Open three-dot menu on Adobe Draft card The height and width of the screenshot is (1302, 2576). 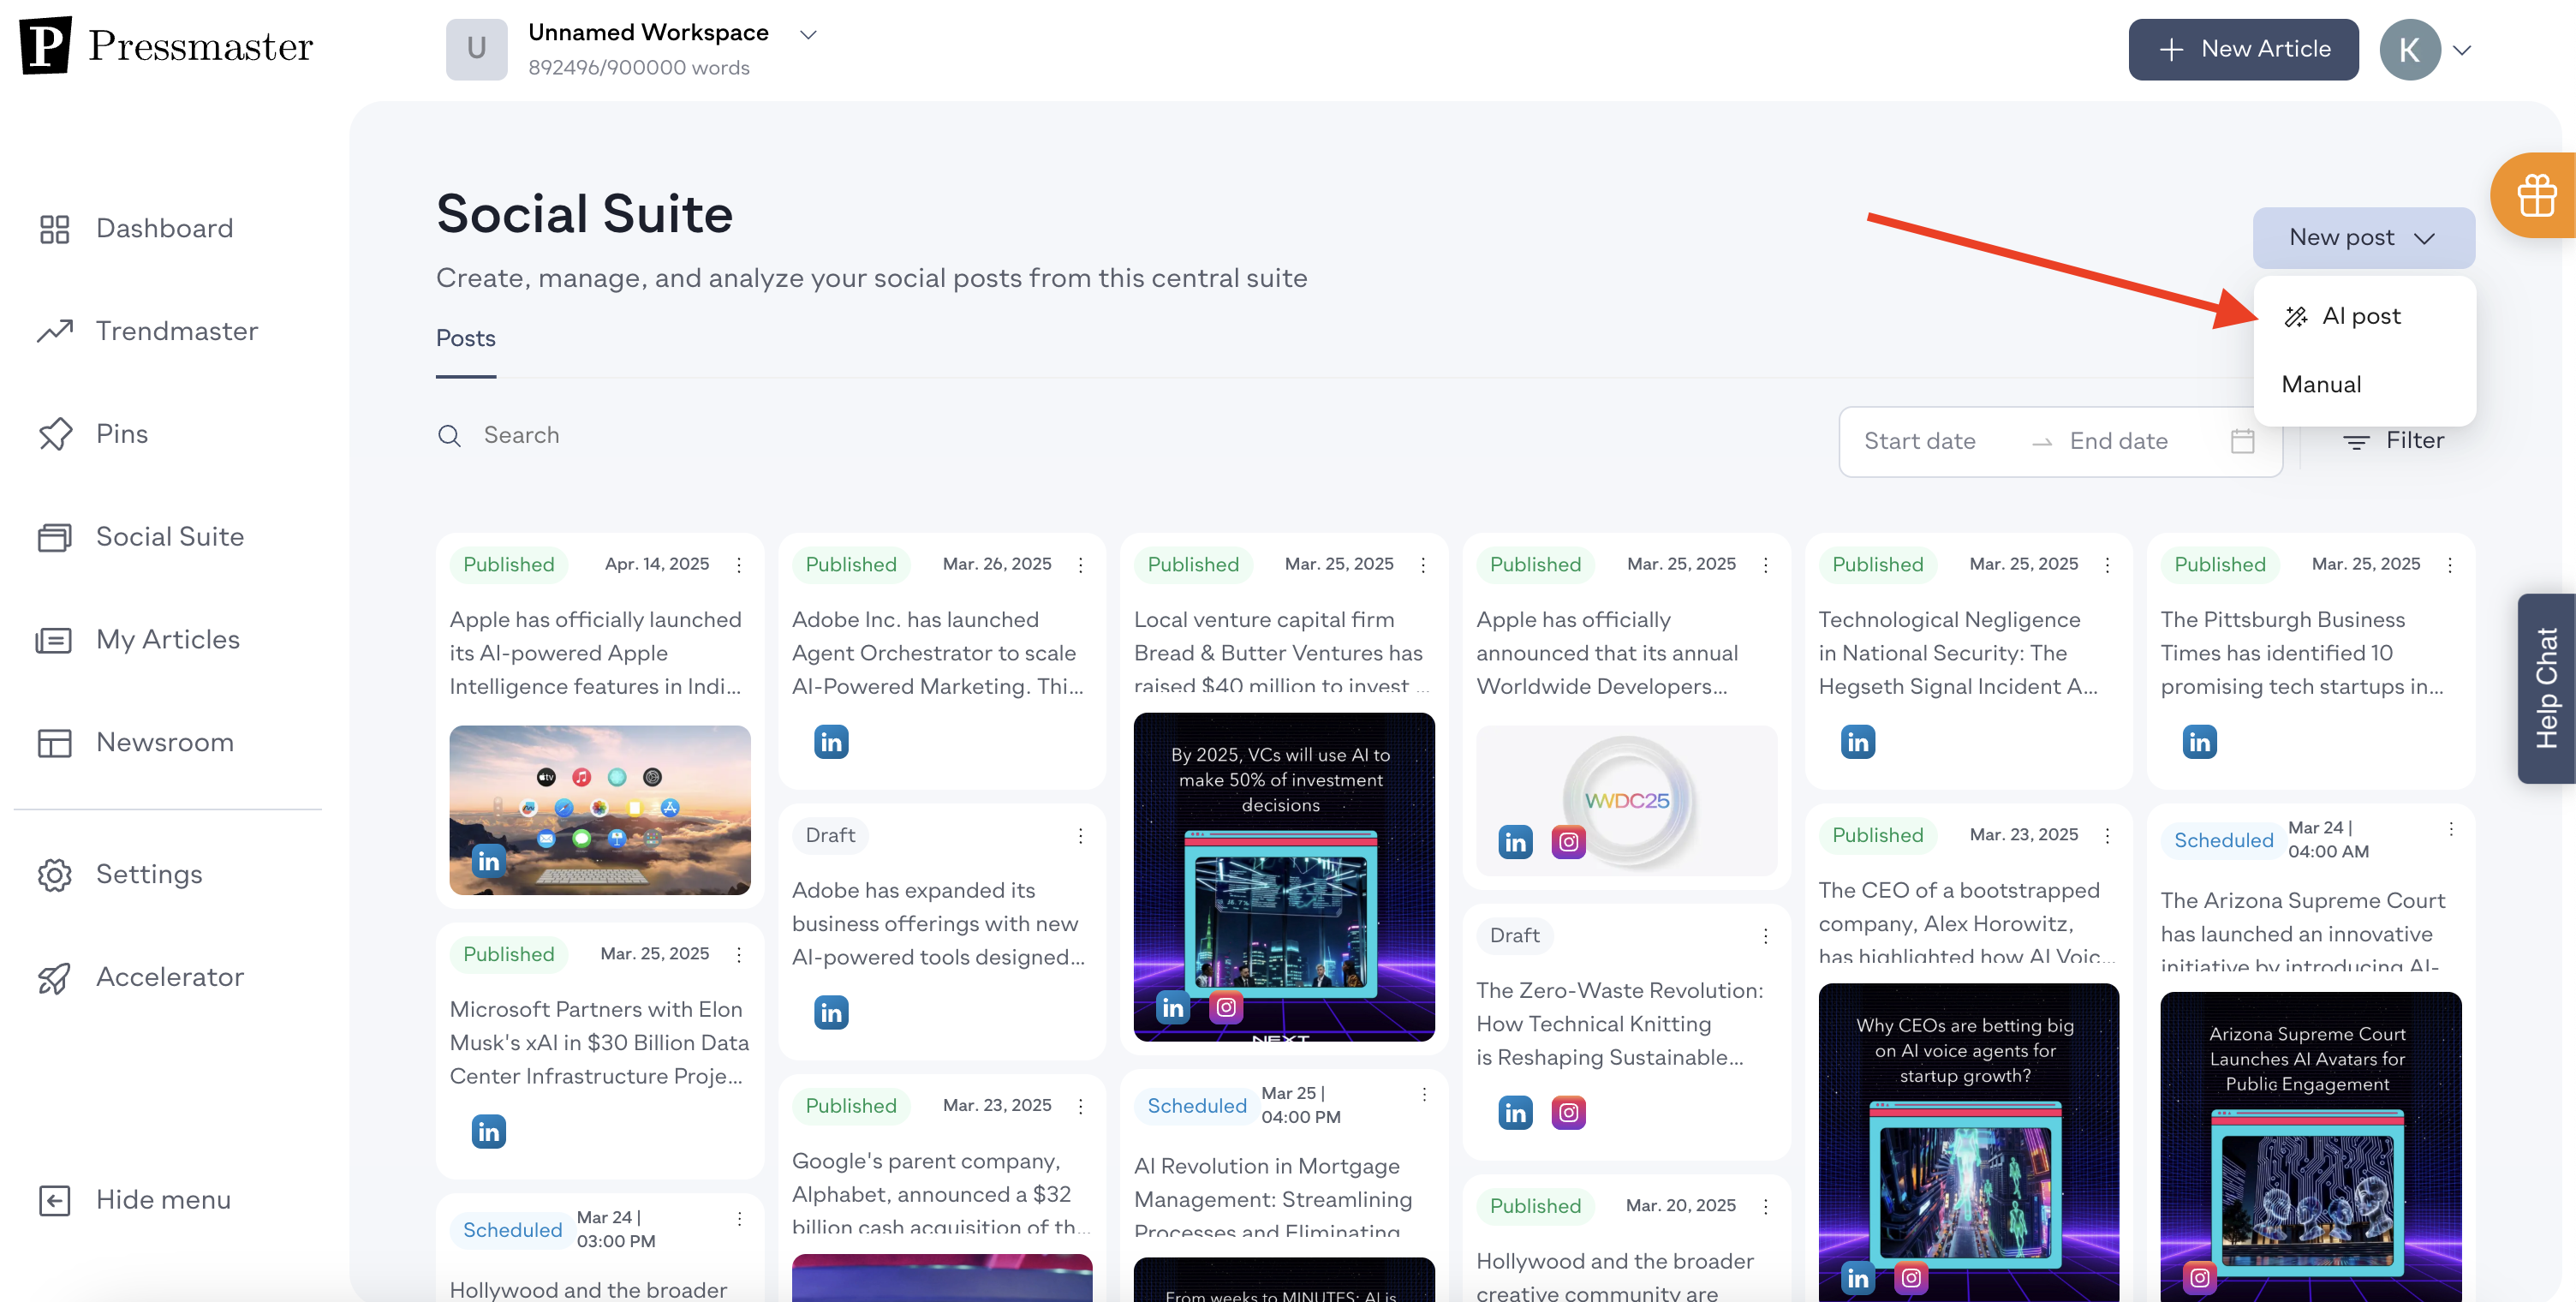click(x=1080, y=836)
